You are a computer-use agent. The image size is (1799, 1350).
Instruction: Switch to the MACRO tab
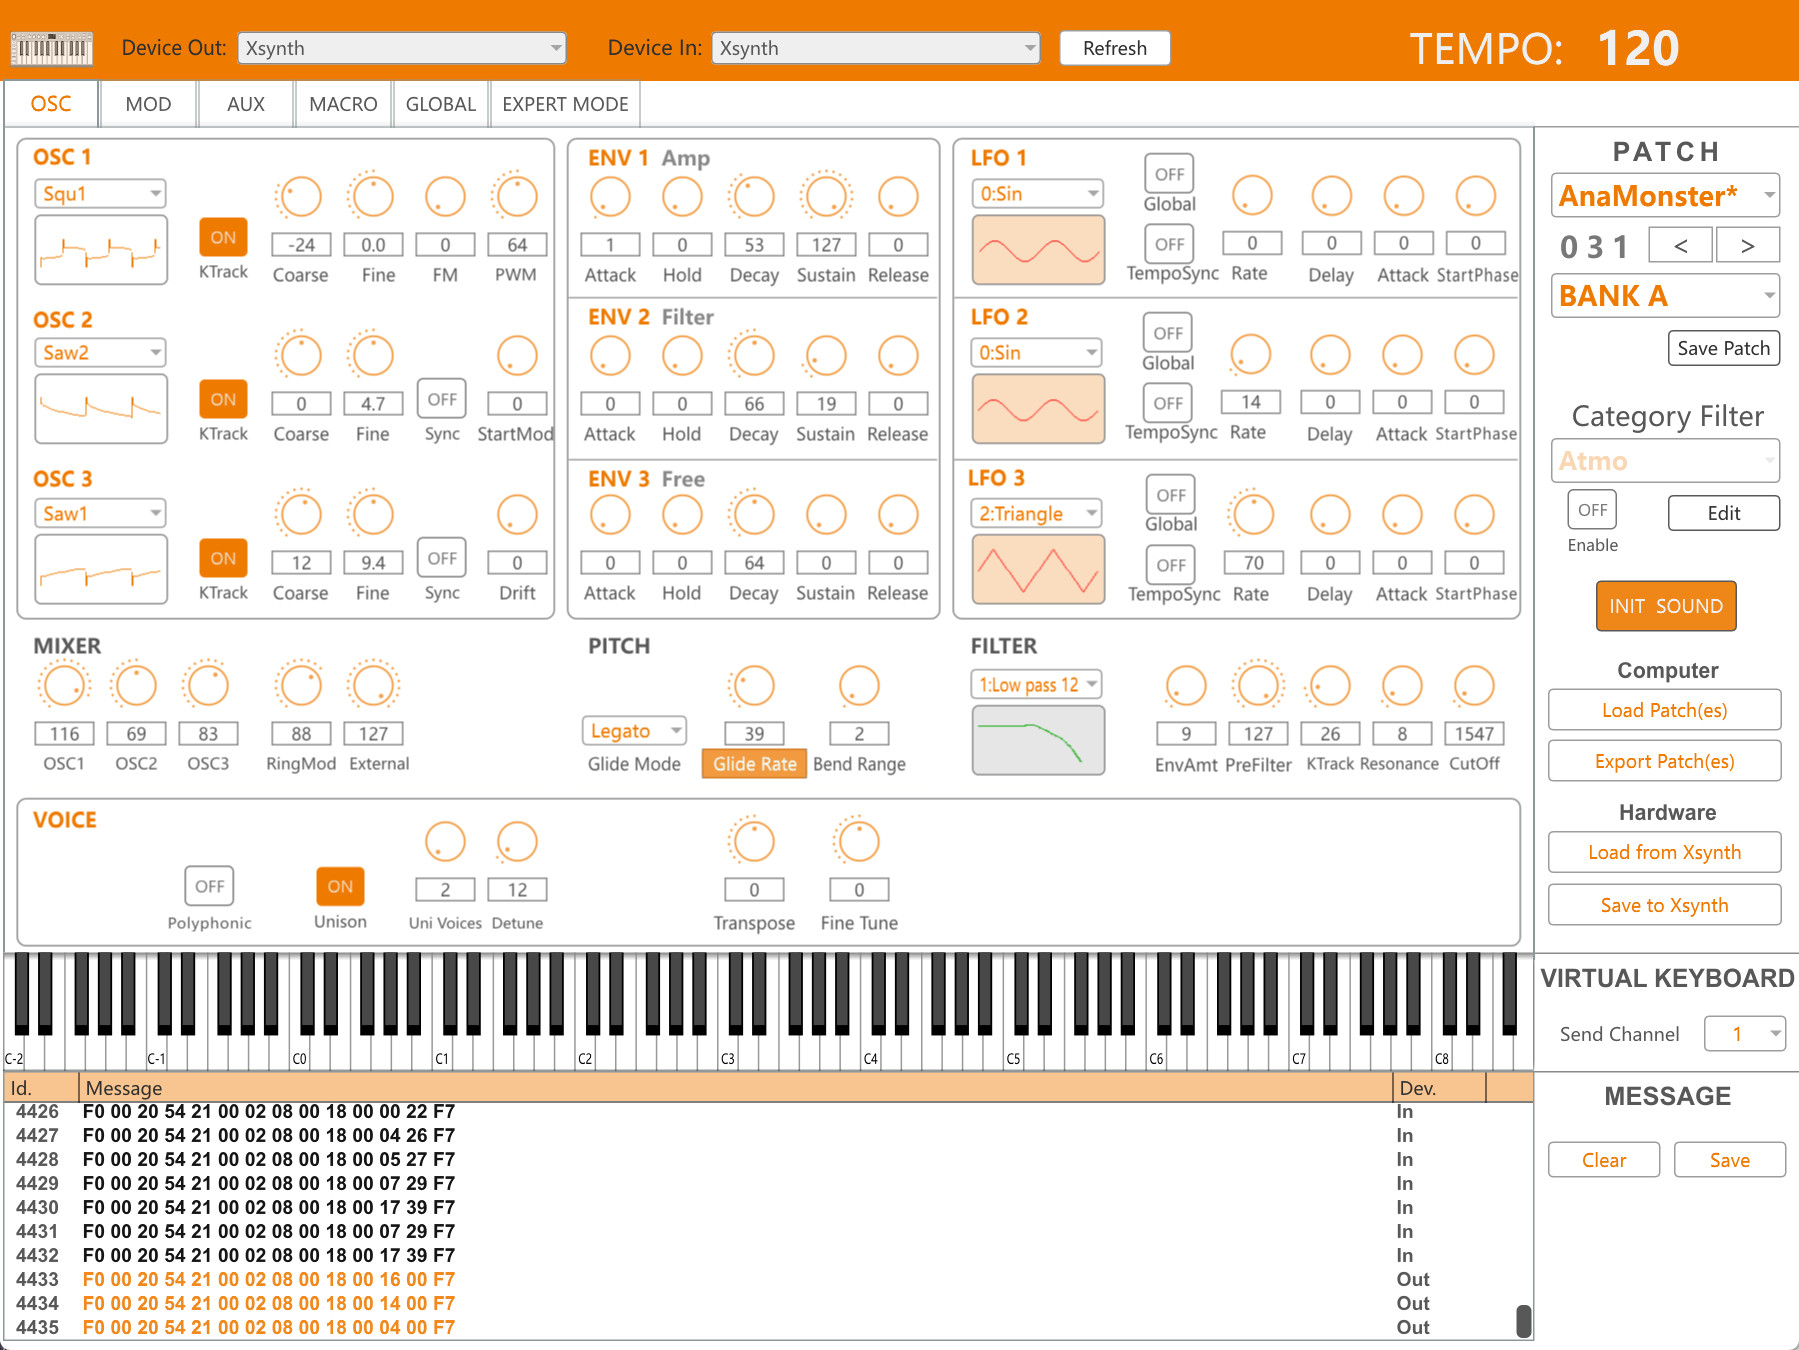[343, 104]
